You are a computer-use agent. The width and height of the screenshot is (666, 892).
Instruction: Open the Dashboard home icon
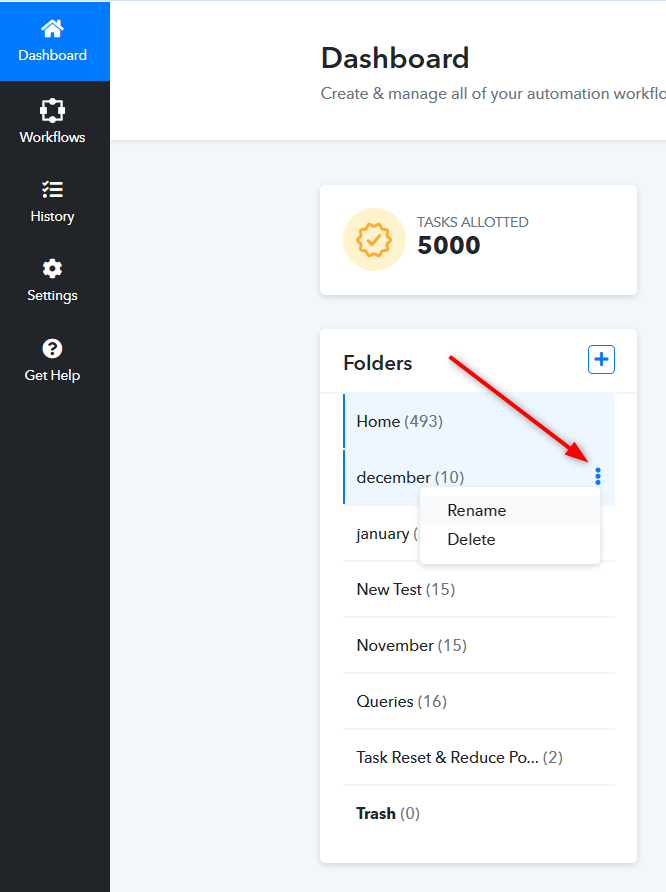point(52,28)
